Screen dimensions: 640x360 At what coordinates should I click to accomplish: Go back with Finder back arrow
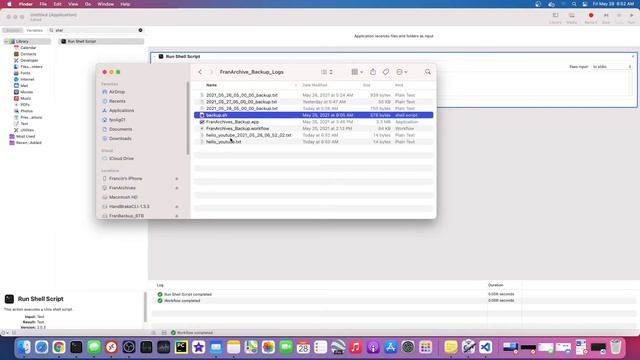tap(200, 72)
